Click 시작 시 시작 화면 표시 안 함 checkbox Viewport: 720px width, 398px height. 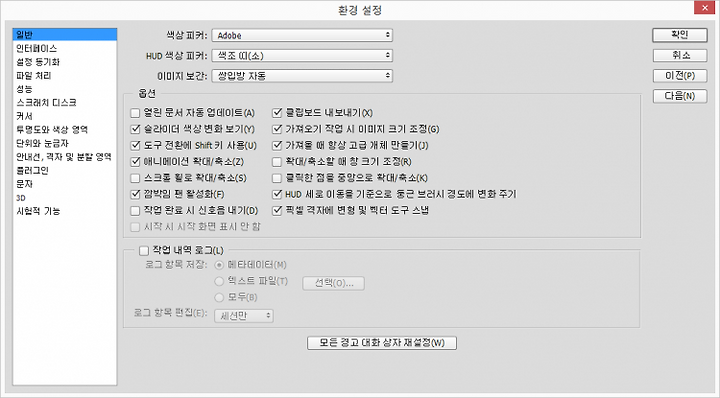[x=135, y=227]
